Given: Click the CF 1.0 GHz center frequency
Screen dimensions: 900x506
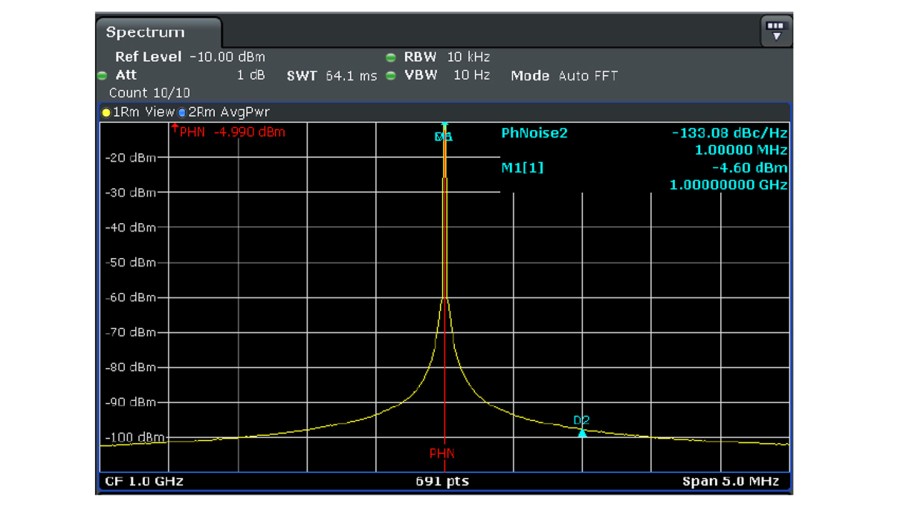Looking at the screenshot, I should click(143, 481).
